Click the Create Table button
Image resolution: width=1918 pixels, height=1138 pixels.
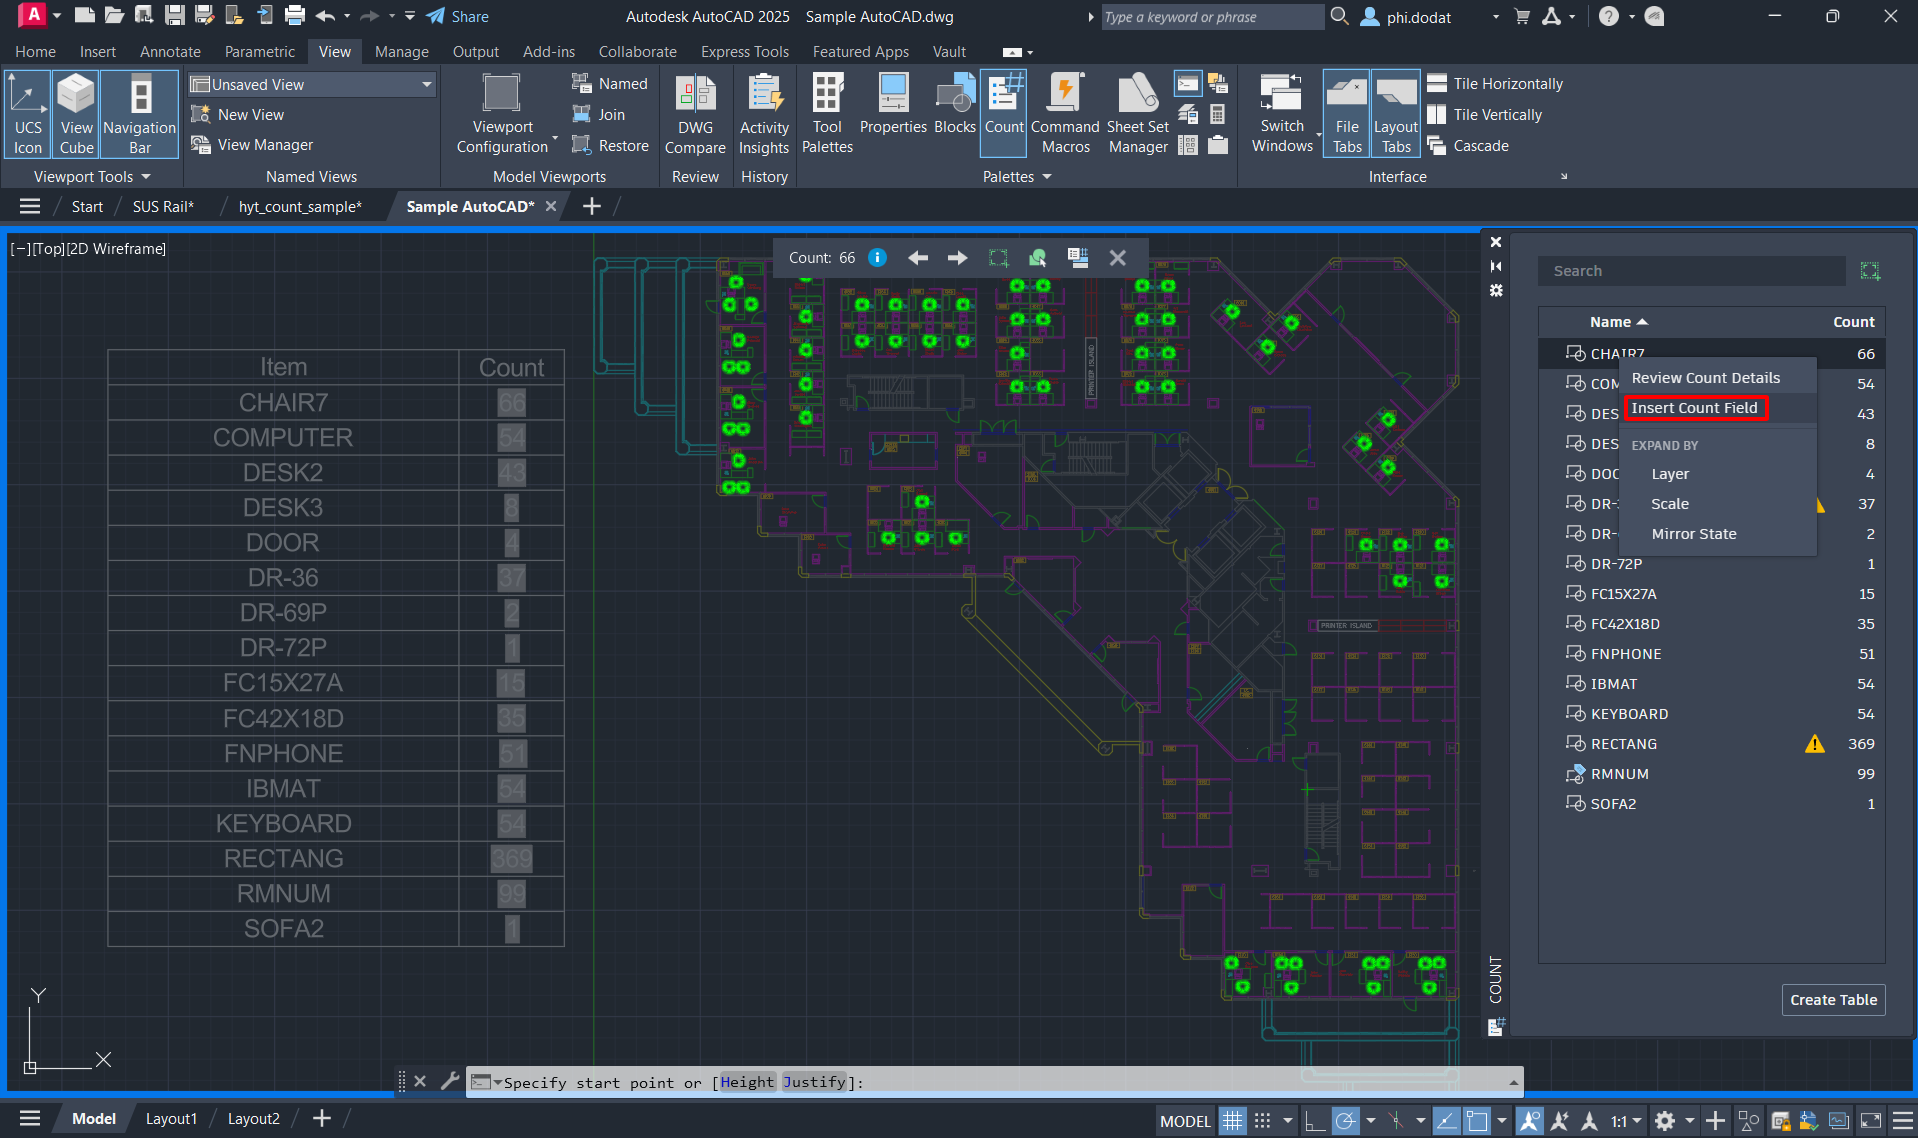pos(1833,1000)
